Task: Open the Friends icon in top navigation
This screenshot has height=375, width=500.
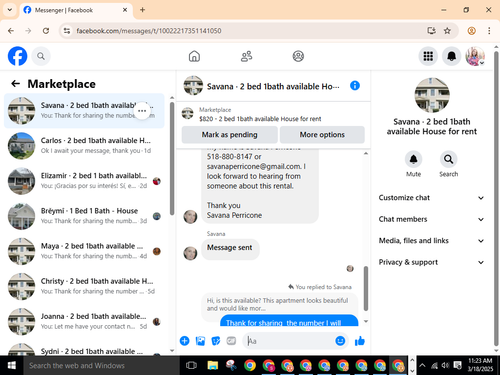Action: [x=246, y=56]
